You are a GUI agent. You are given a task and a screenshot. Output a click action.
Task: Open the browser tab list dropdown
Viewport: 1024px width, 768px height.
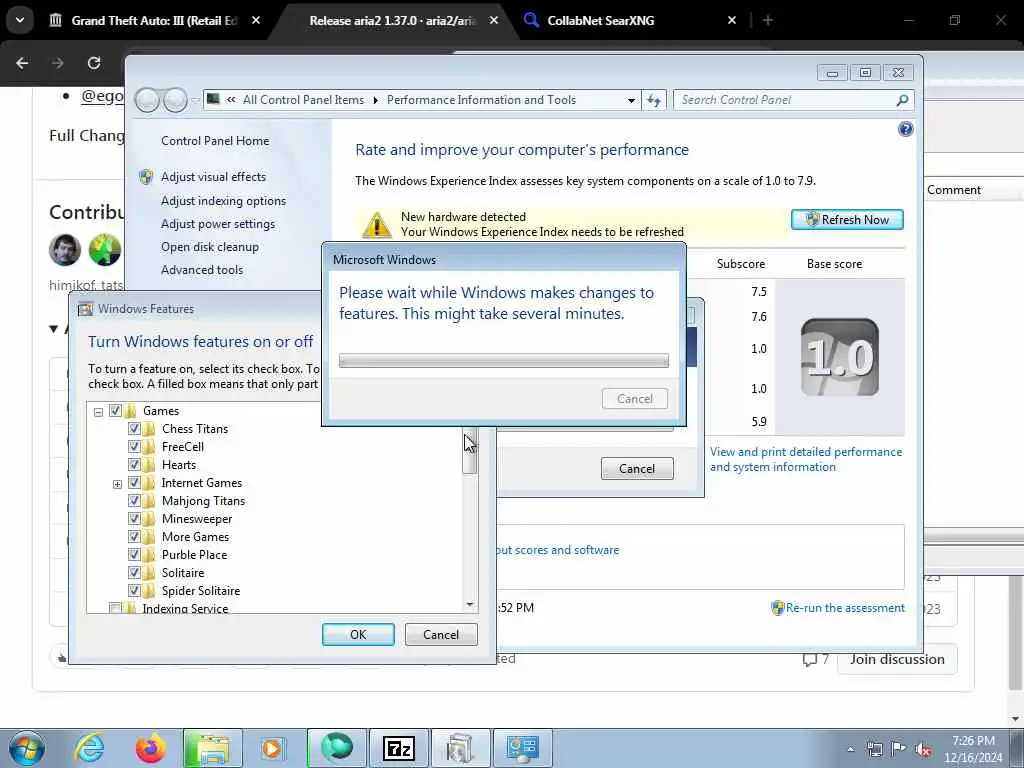[20, 20]
